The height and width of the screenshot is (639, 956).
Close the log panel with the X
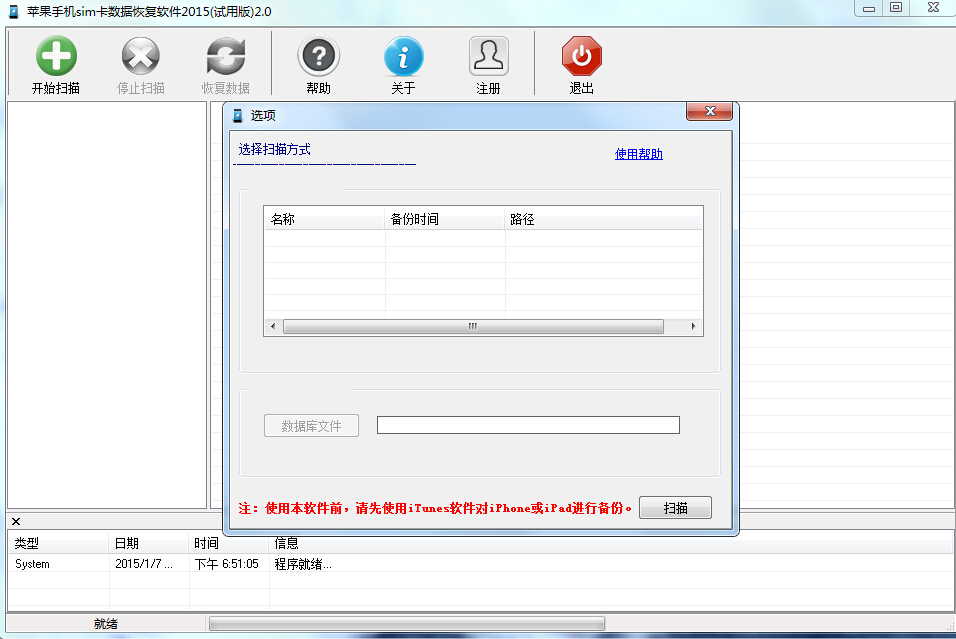[x=16, y=521]
